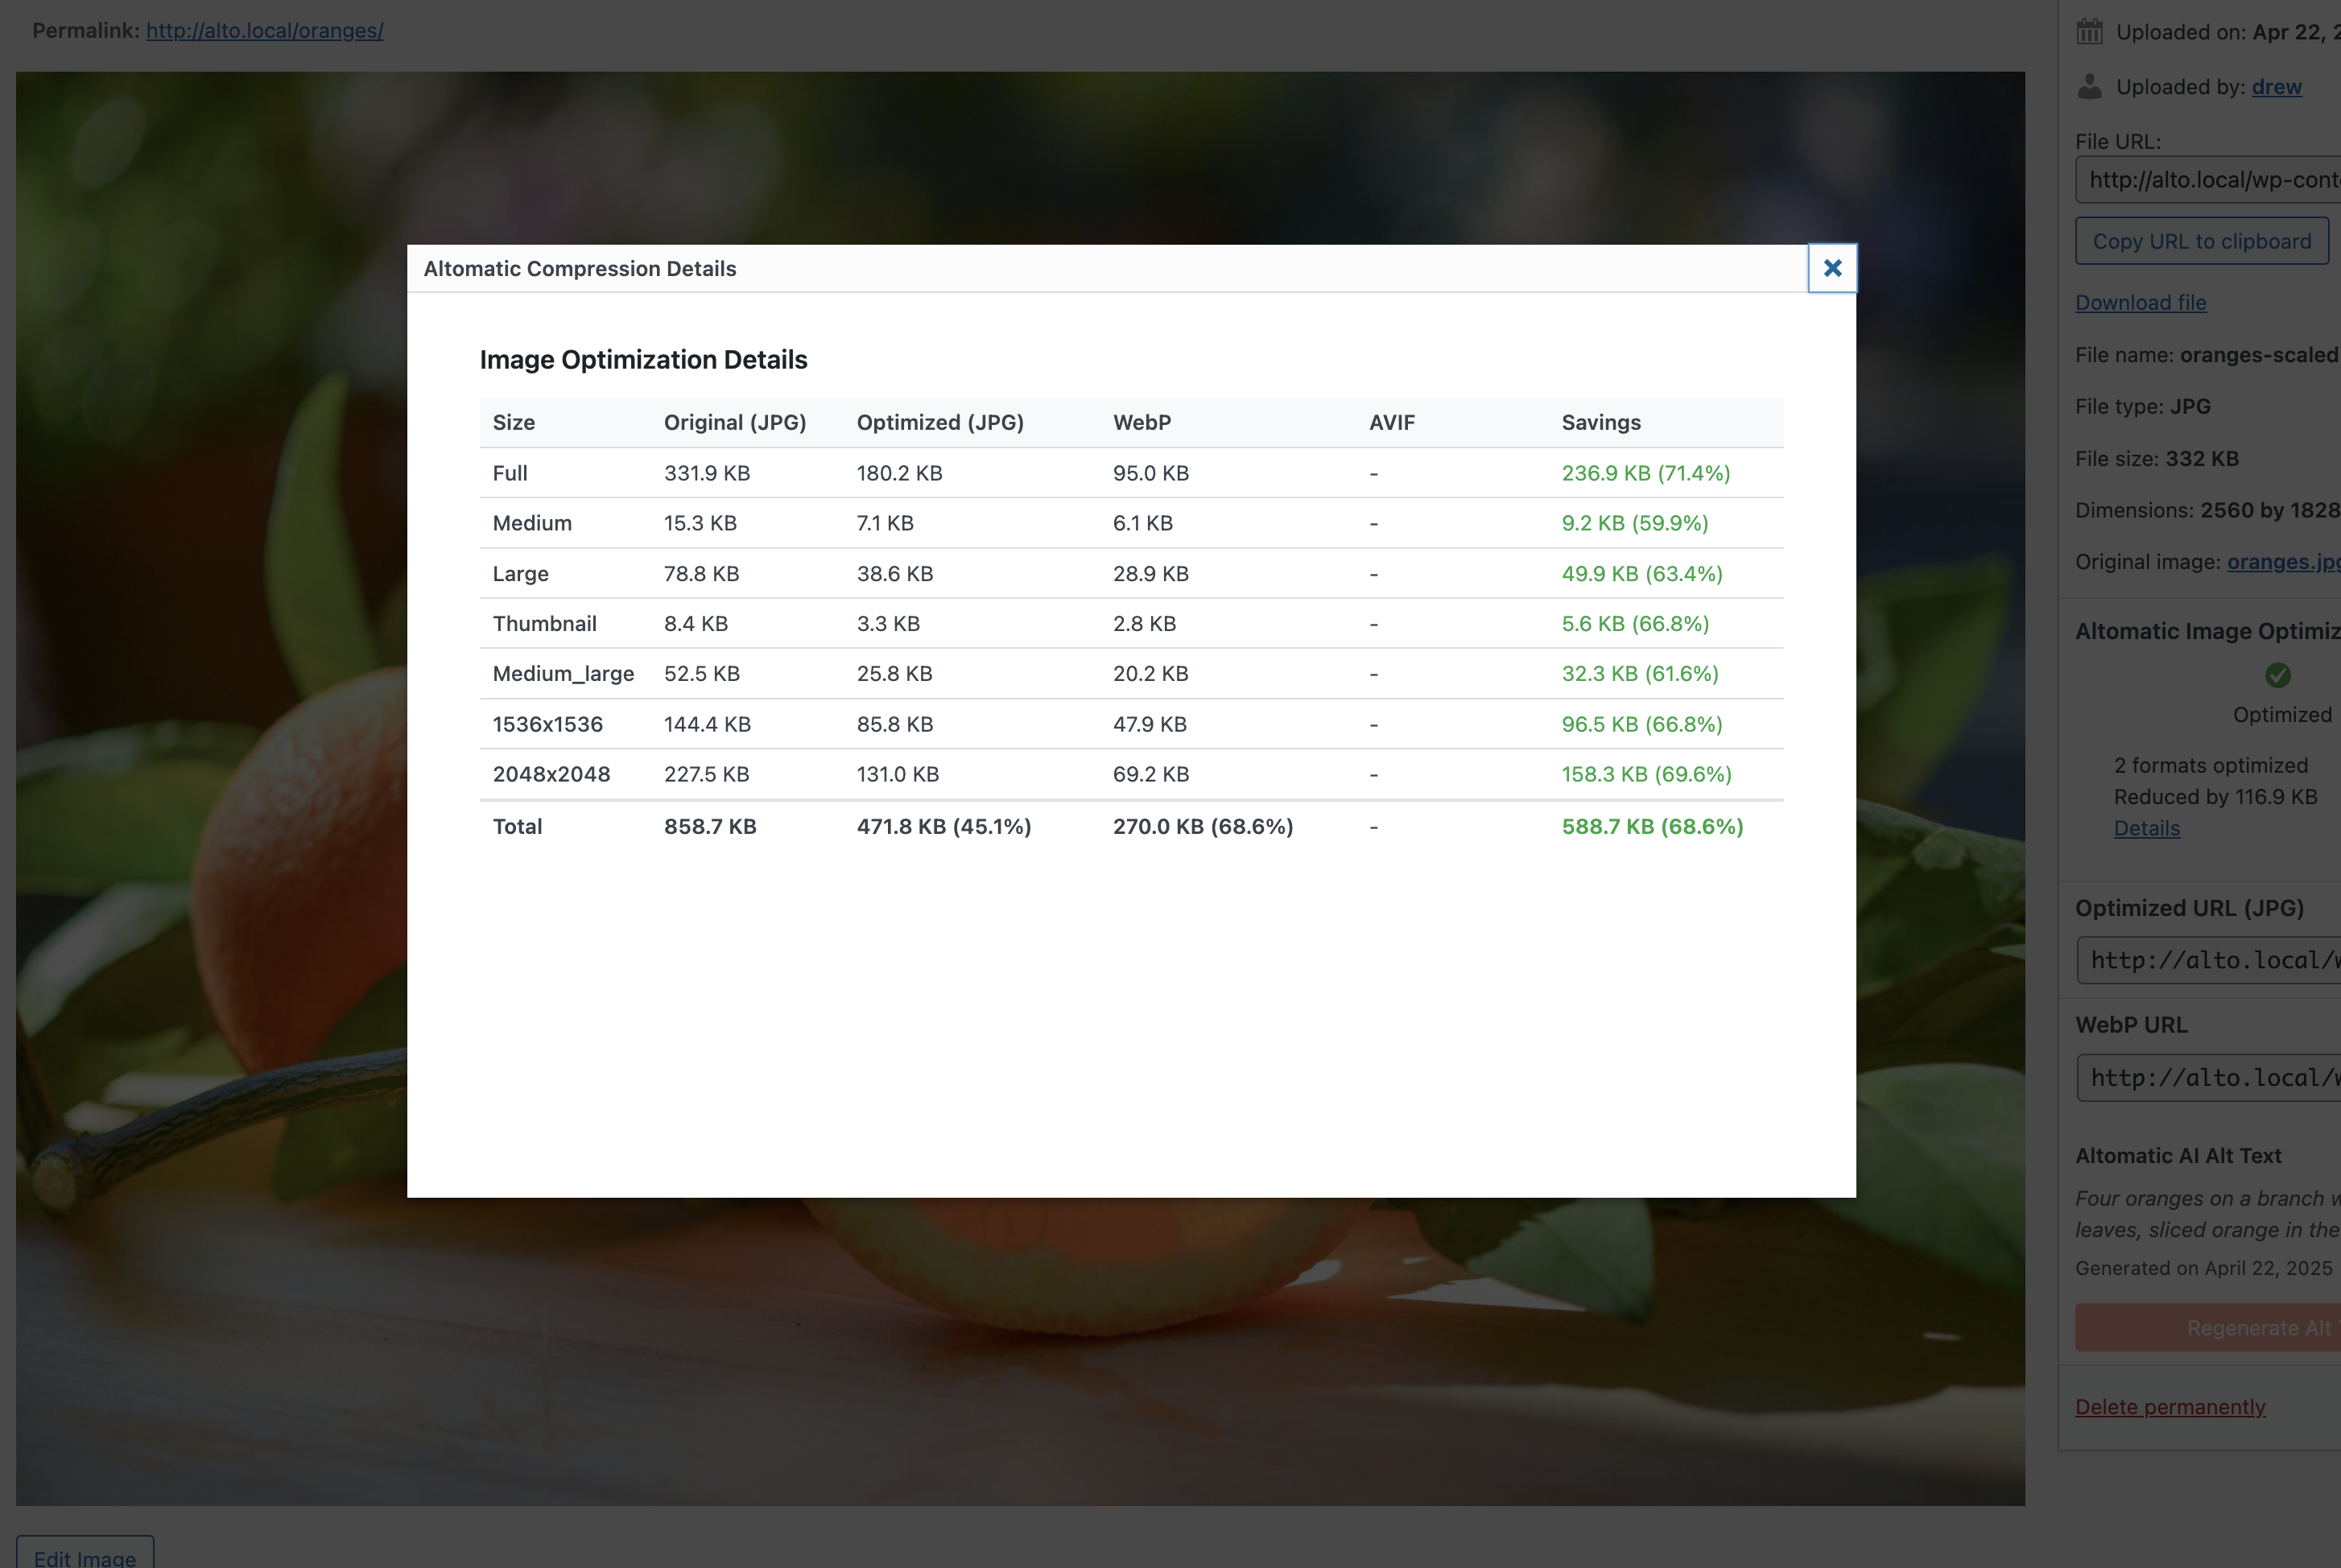Screen dimensions: 2341x1568
Task: Open the original image oranges.jpg link
Action: click(x=2282, y=562)
